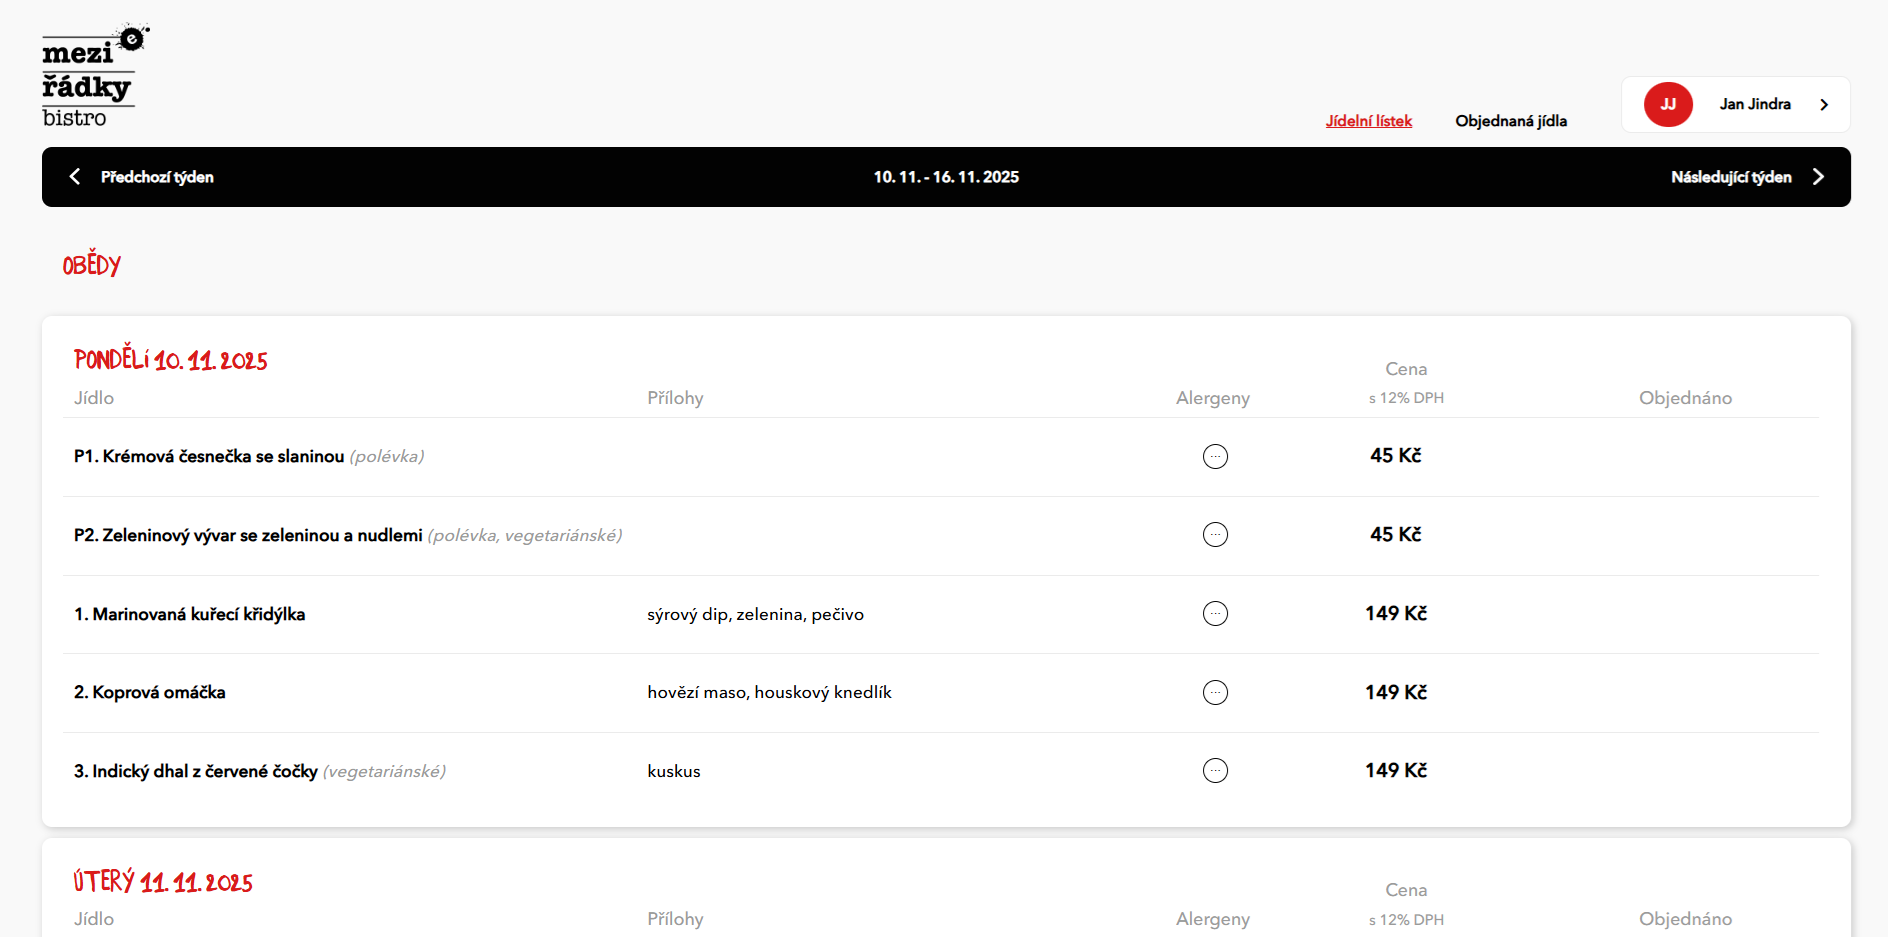Image resolution: width=1888 pixels, height=937 pixels.
Task: Go to Předchozí týden
Action: click(x=157, y=177)
